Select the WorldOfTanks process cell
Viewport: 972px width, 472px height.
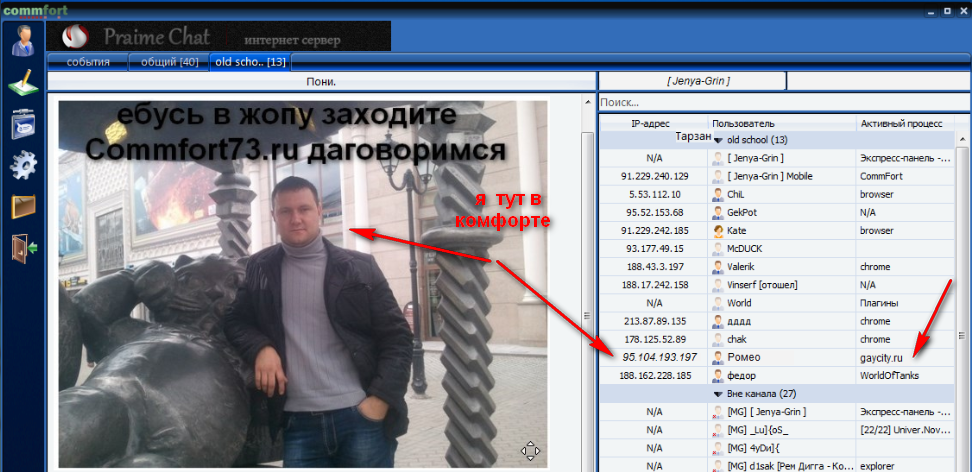coord(889,375)
